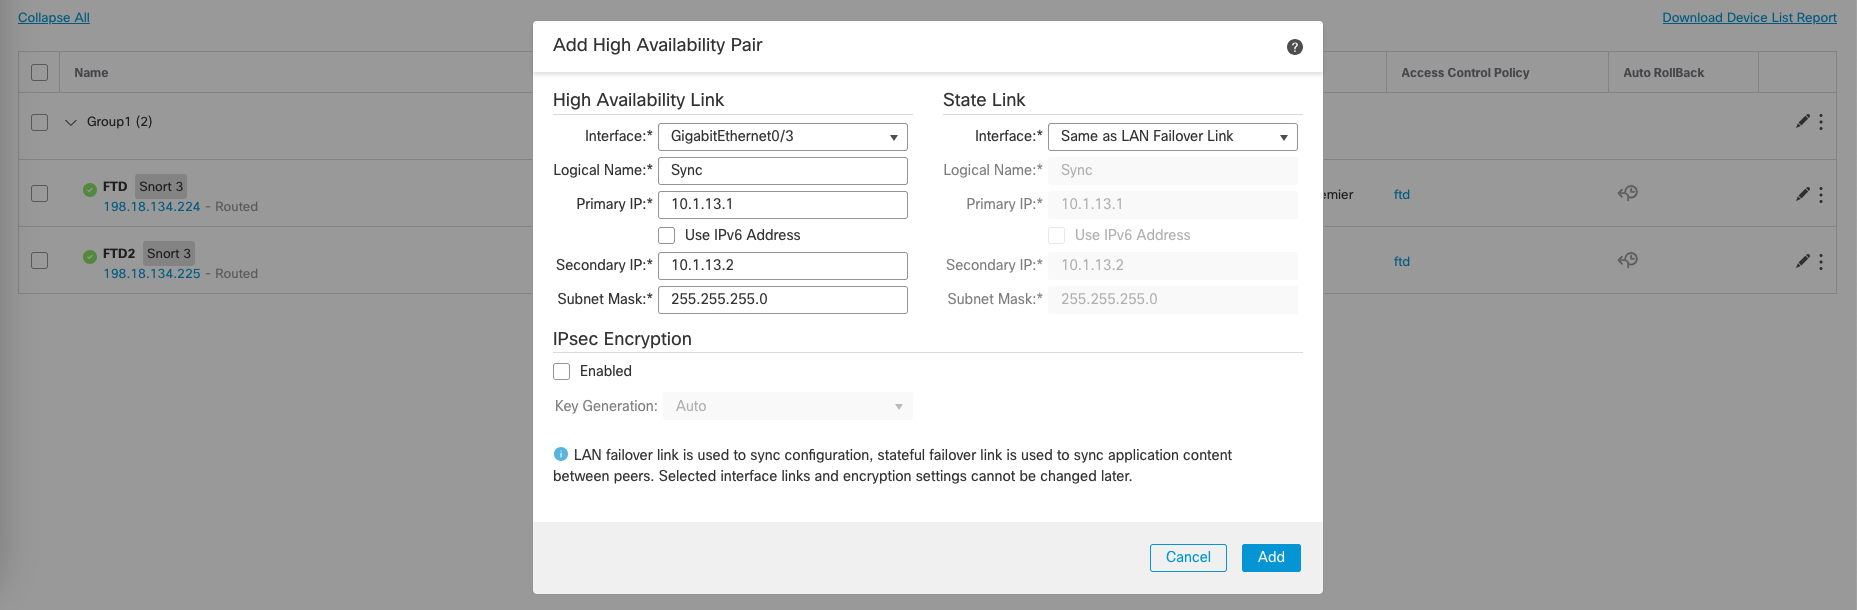
Task: Click the Add button
Action: 1270,557
